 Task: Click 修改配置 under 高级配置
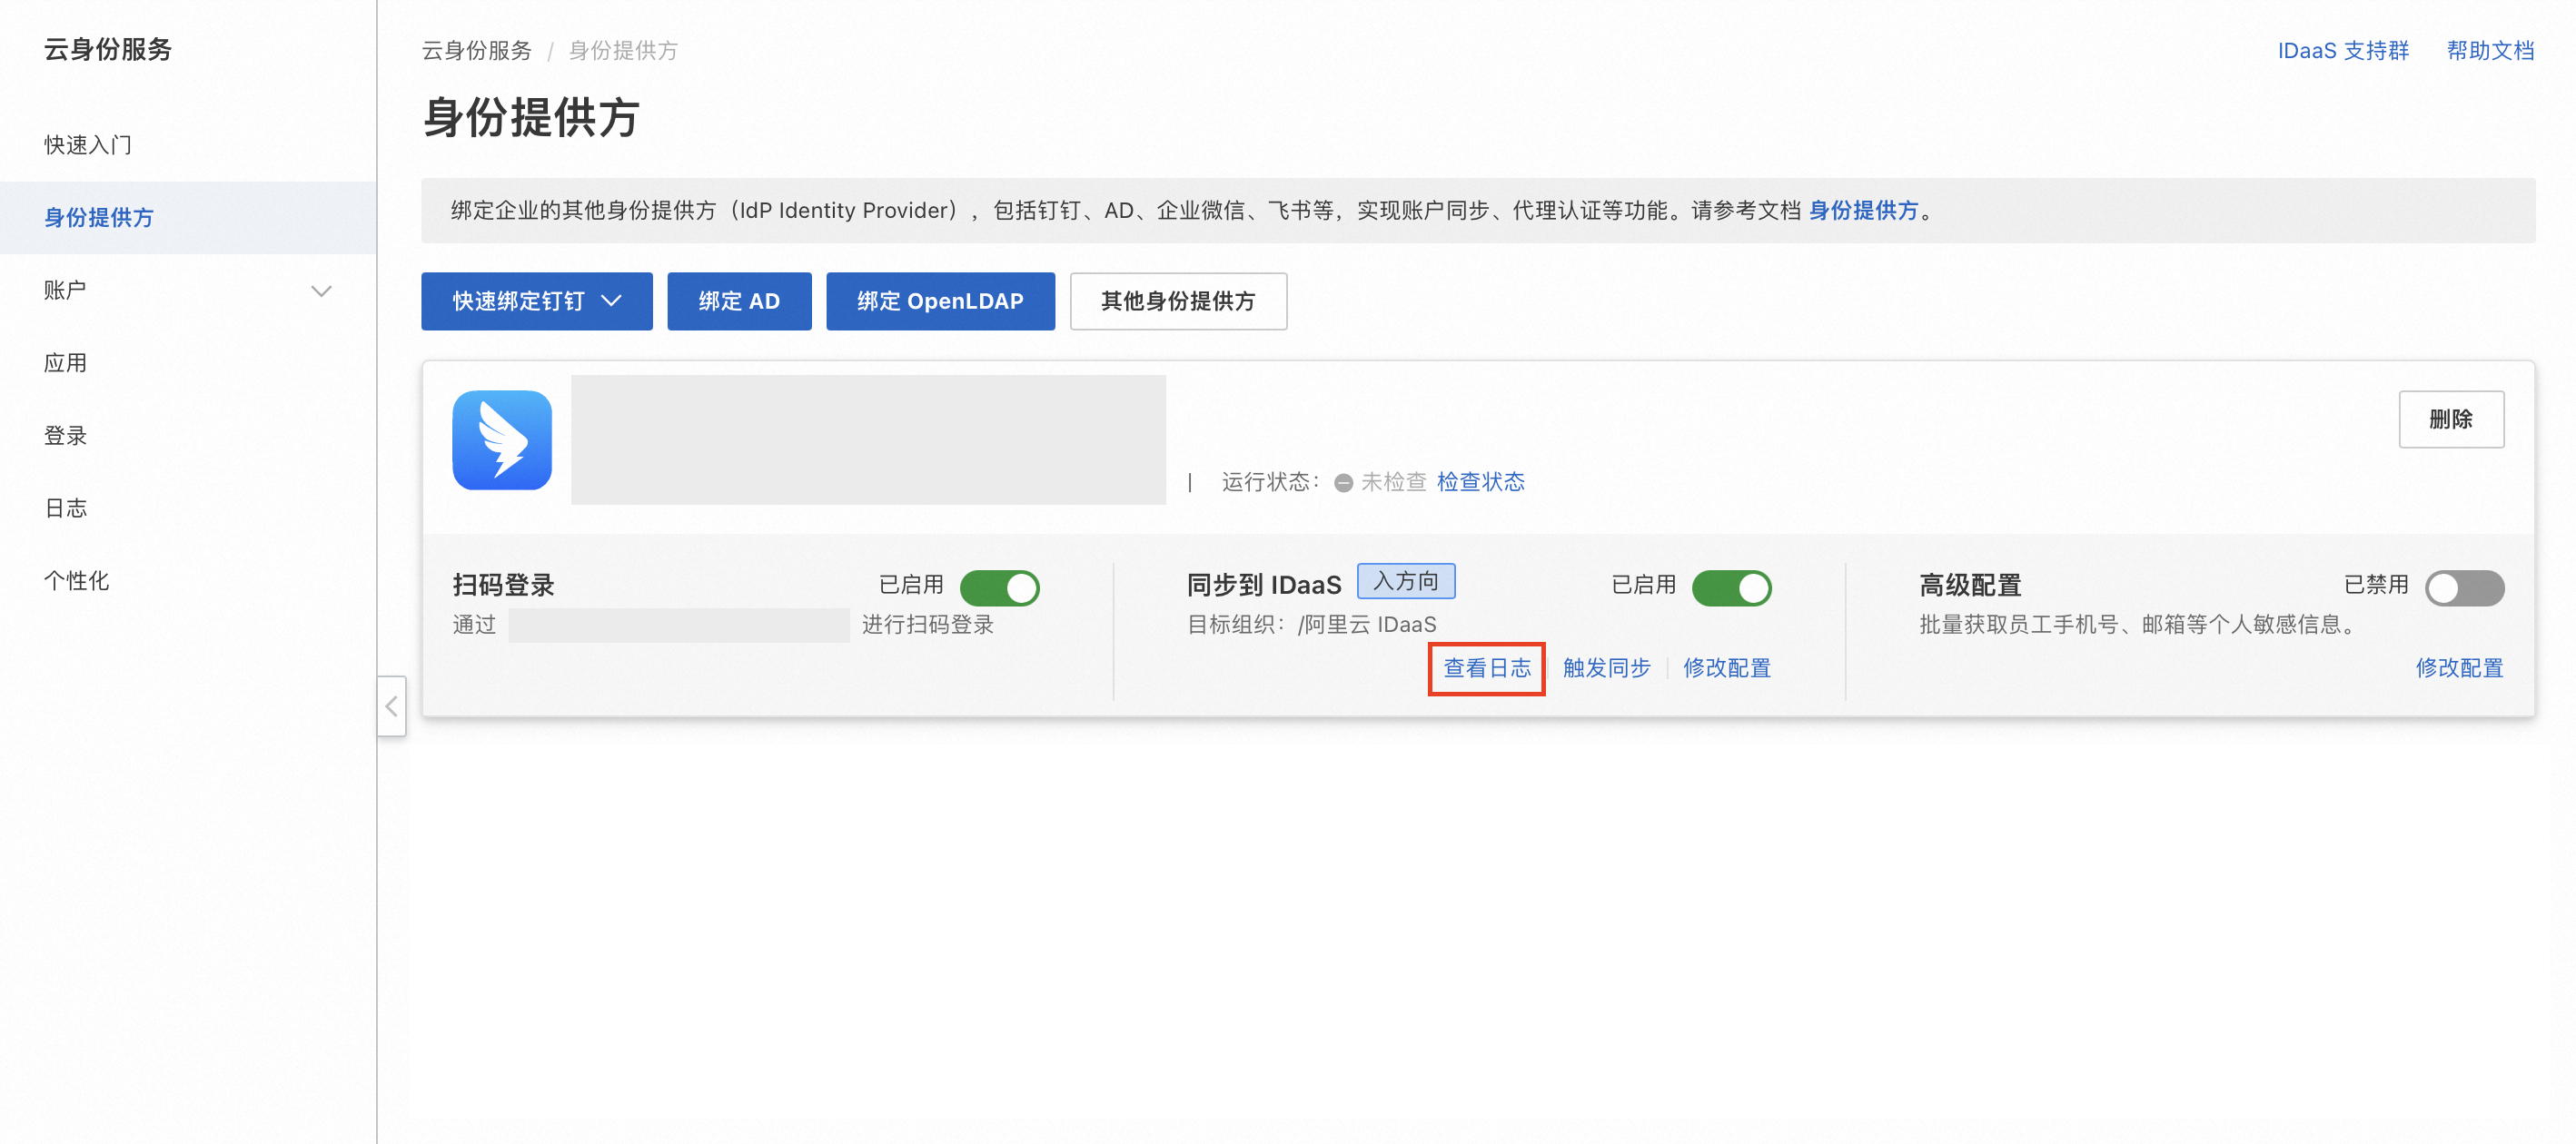[x=2459, y=668]
